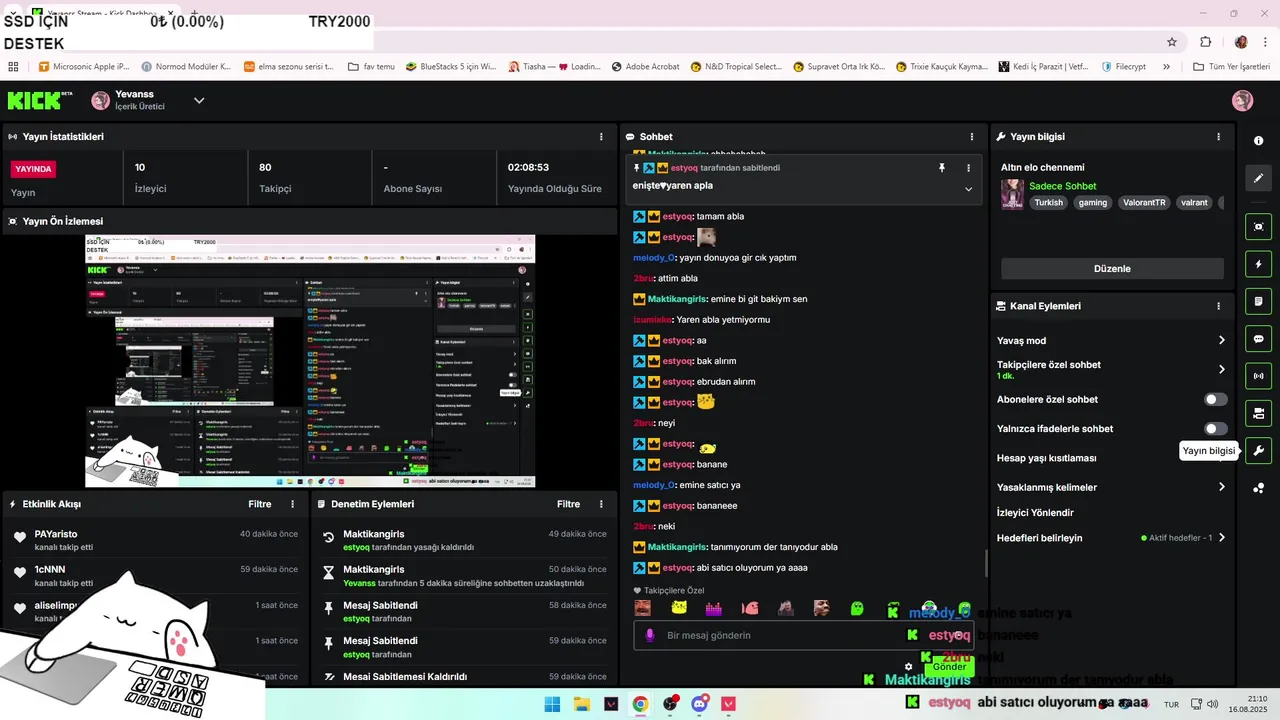1280x720 pixels.
Task: Show more bookmarks overflow chevron
Action: [1166, 67]
